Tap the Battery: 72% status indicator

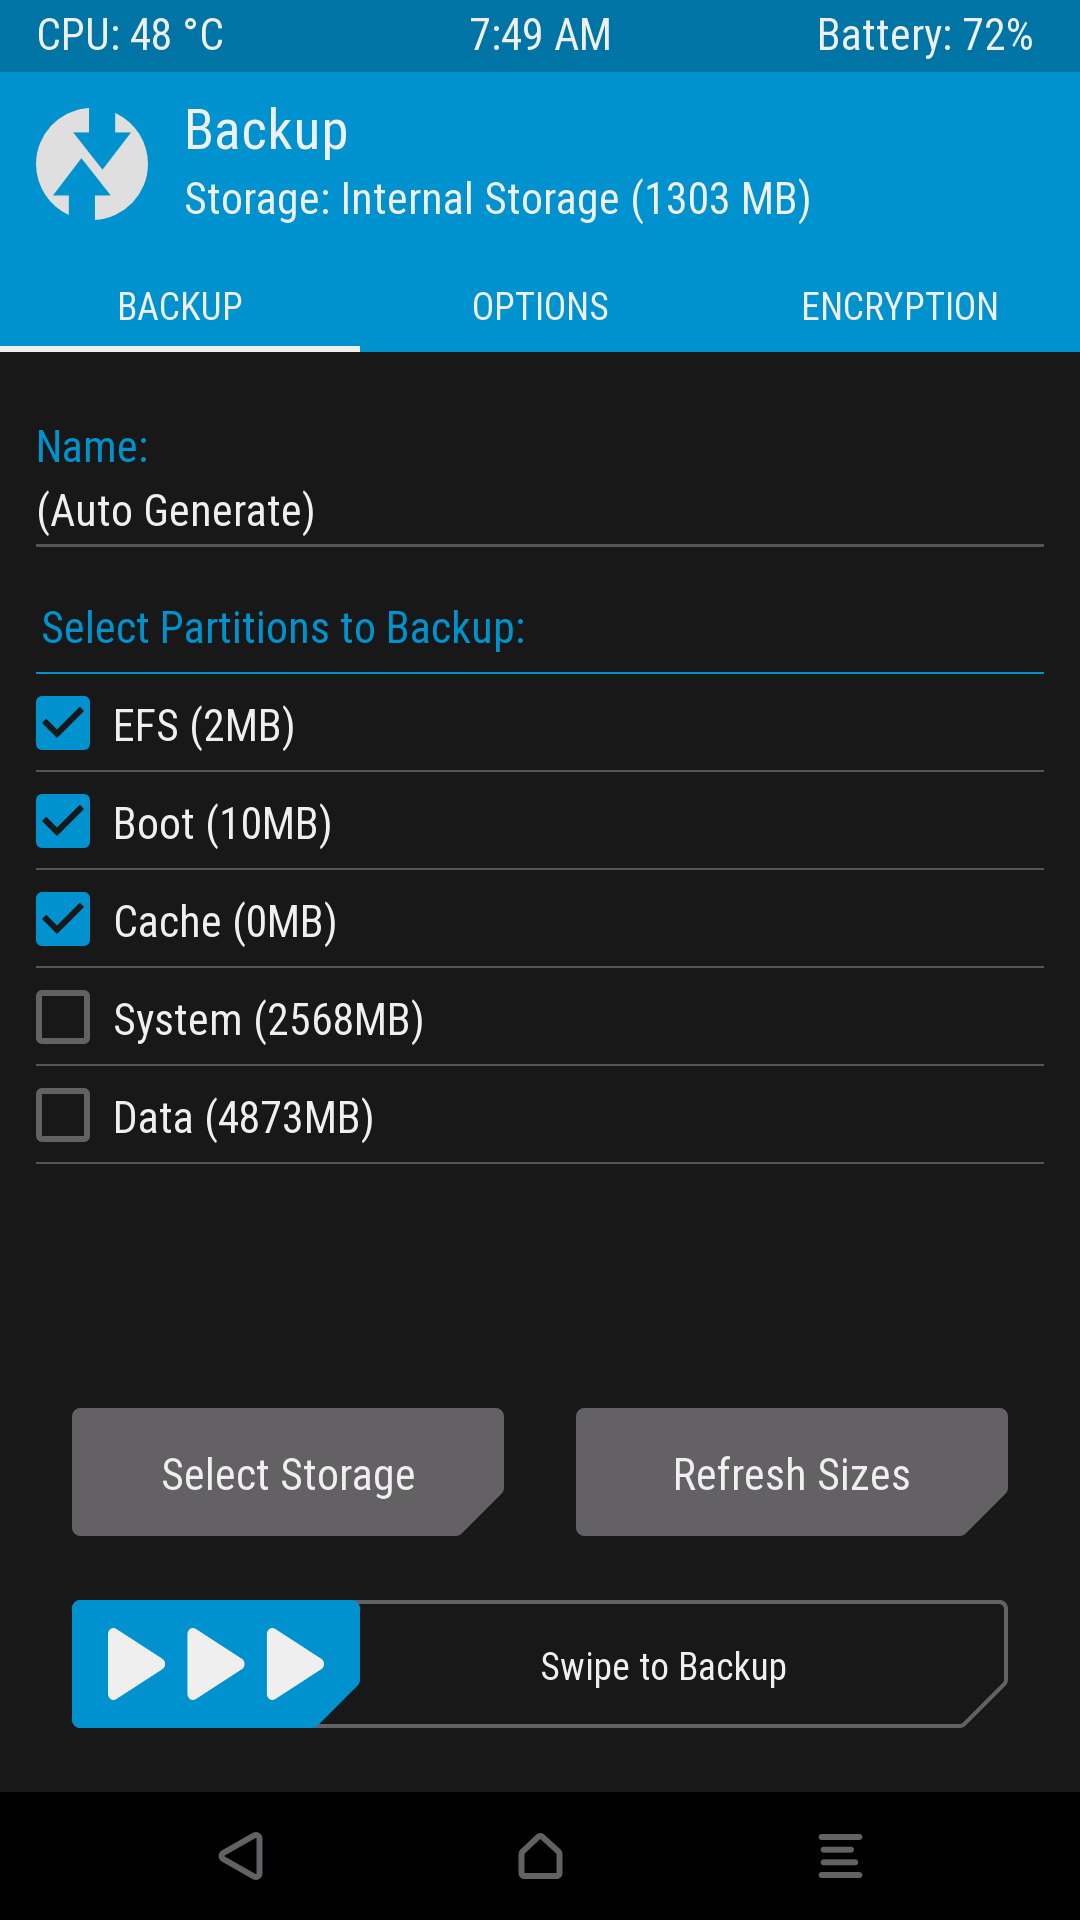[x=925, y=35]
